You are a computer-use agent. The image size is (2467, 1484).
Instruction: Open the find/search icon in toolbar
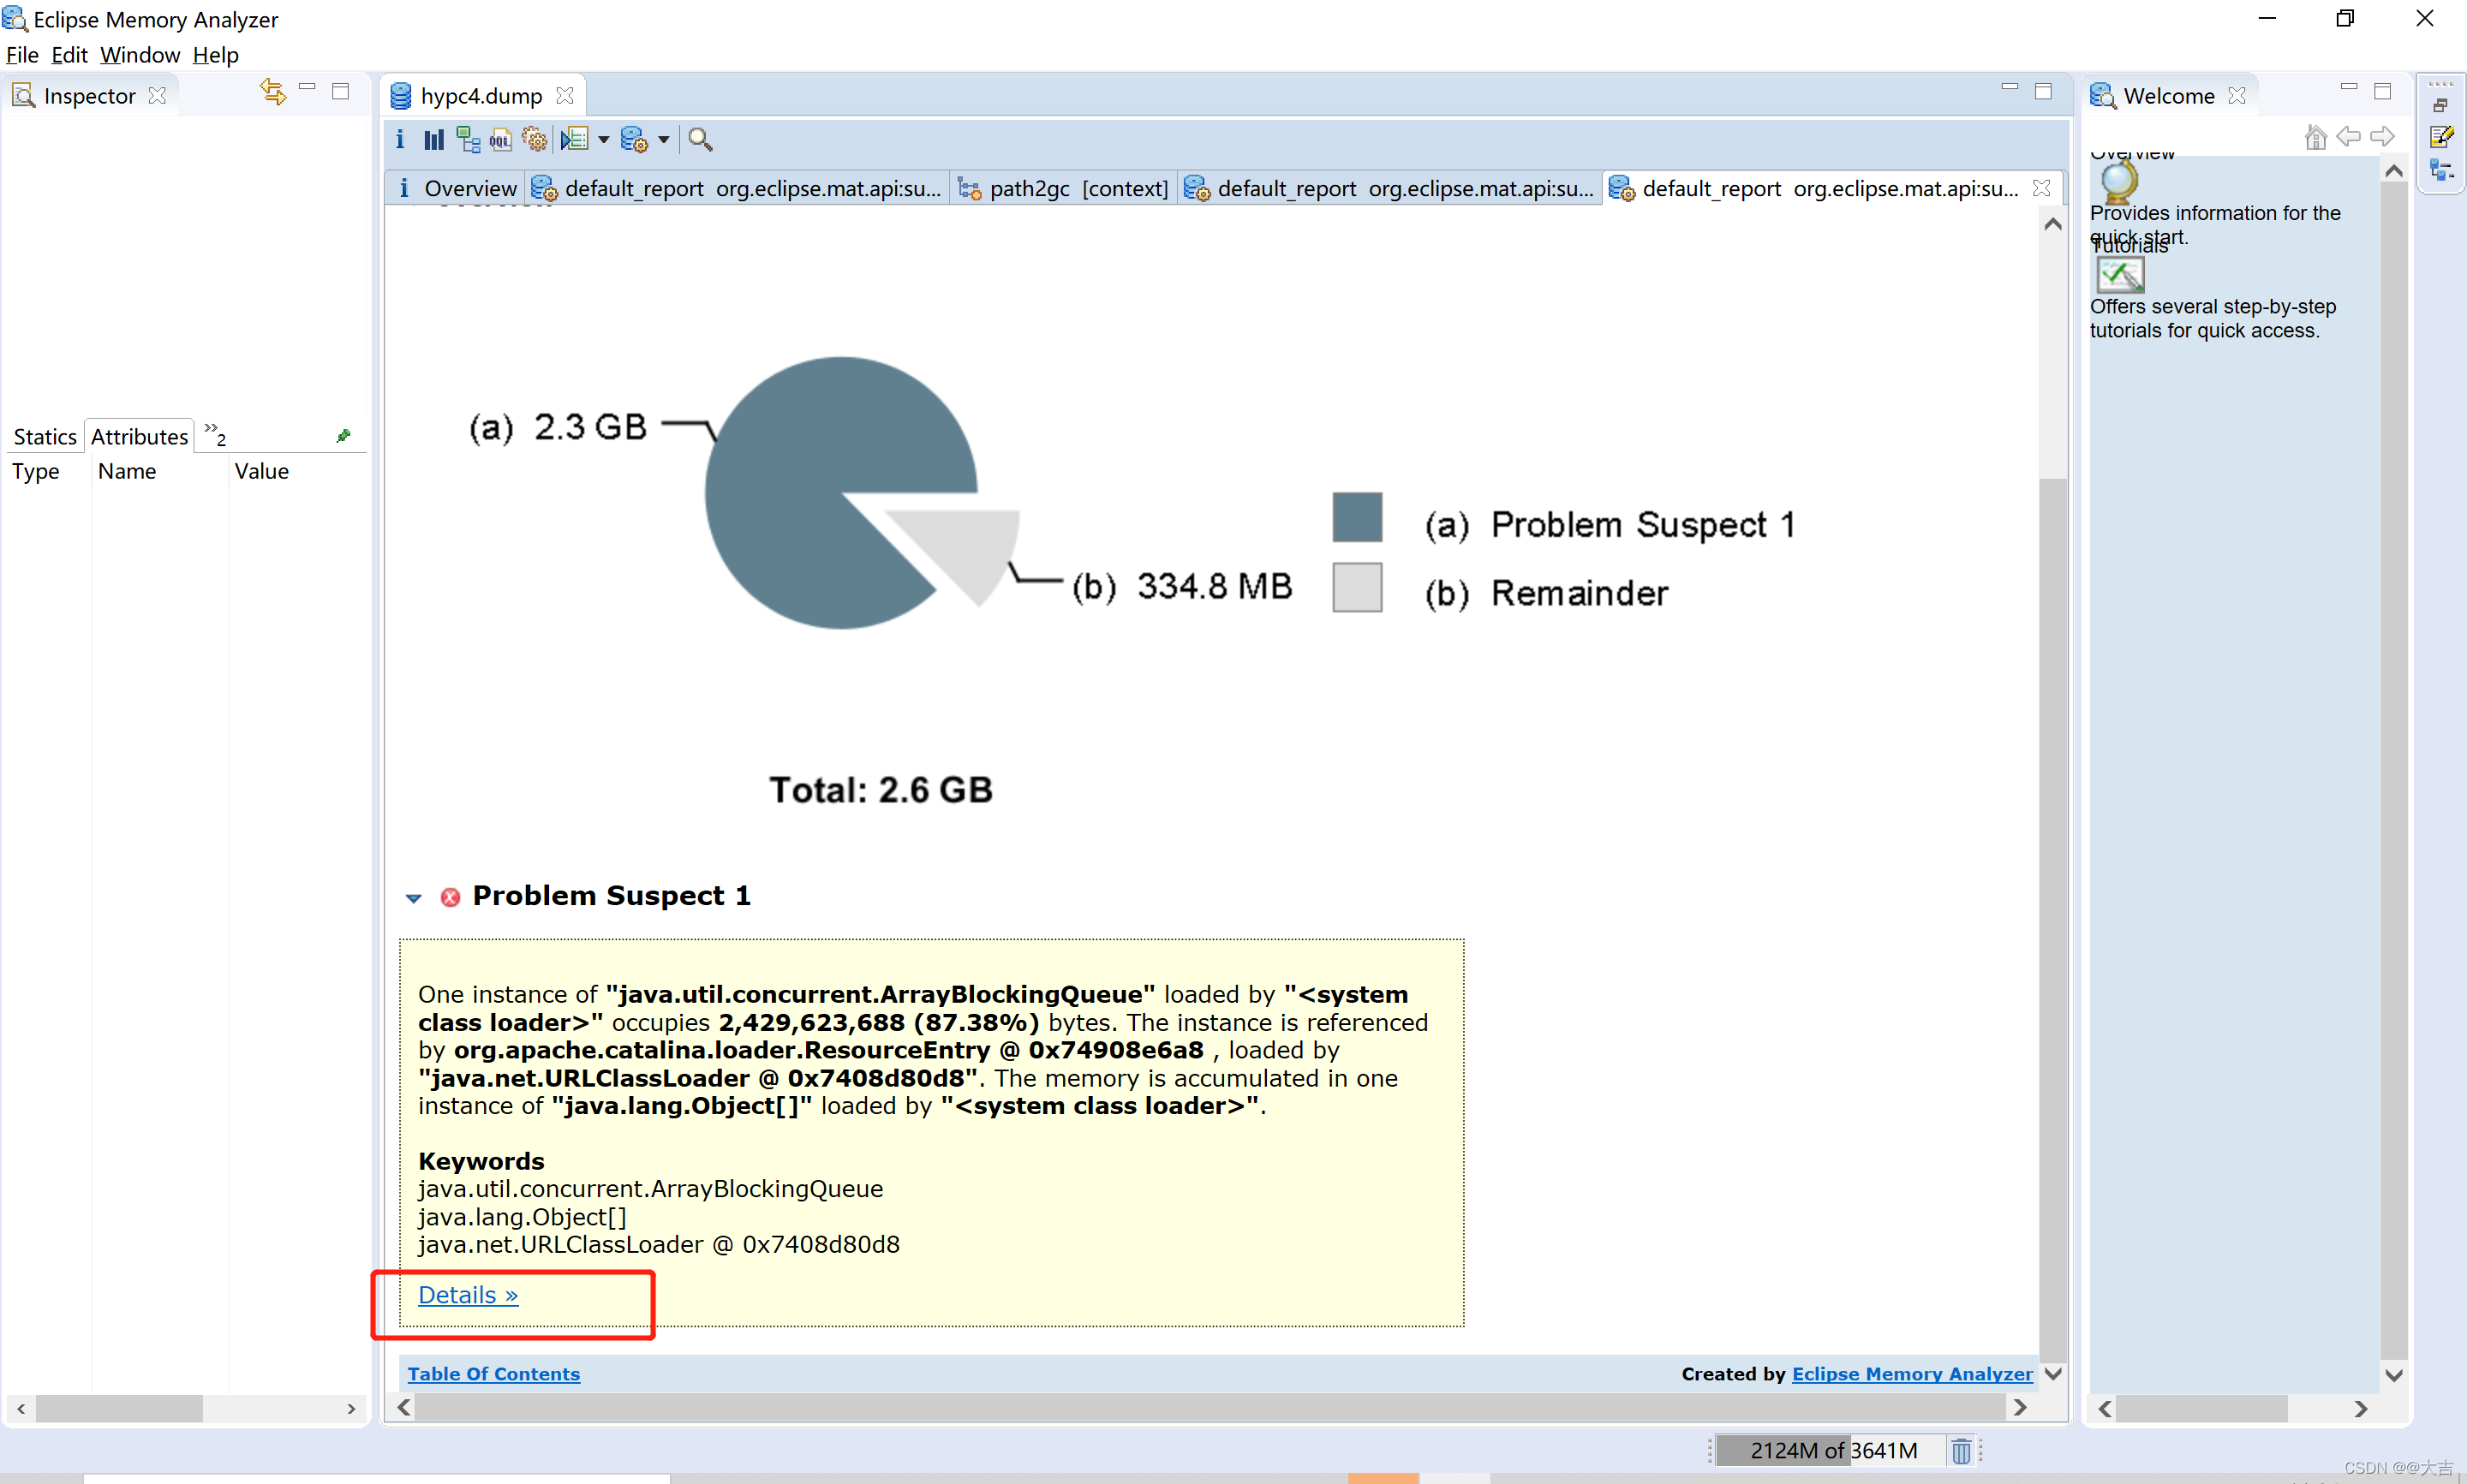[x=700, y=140]
